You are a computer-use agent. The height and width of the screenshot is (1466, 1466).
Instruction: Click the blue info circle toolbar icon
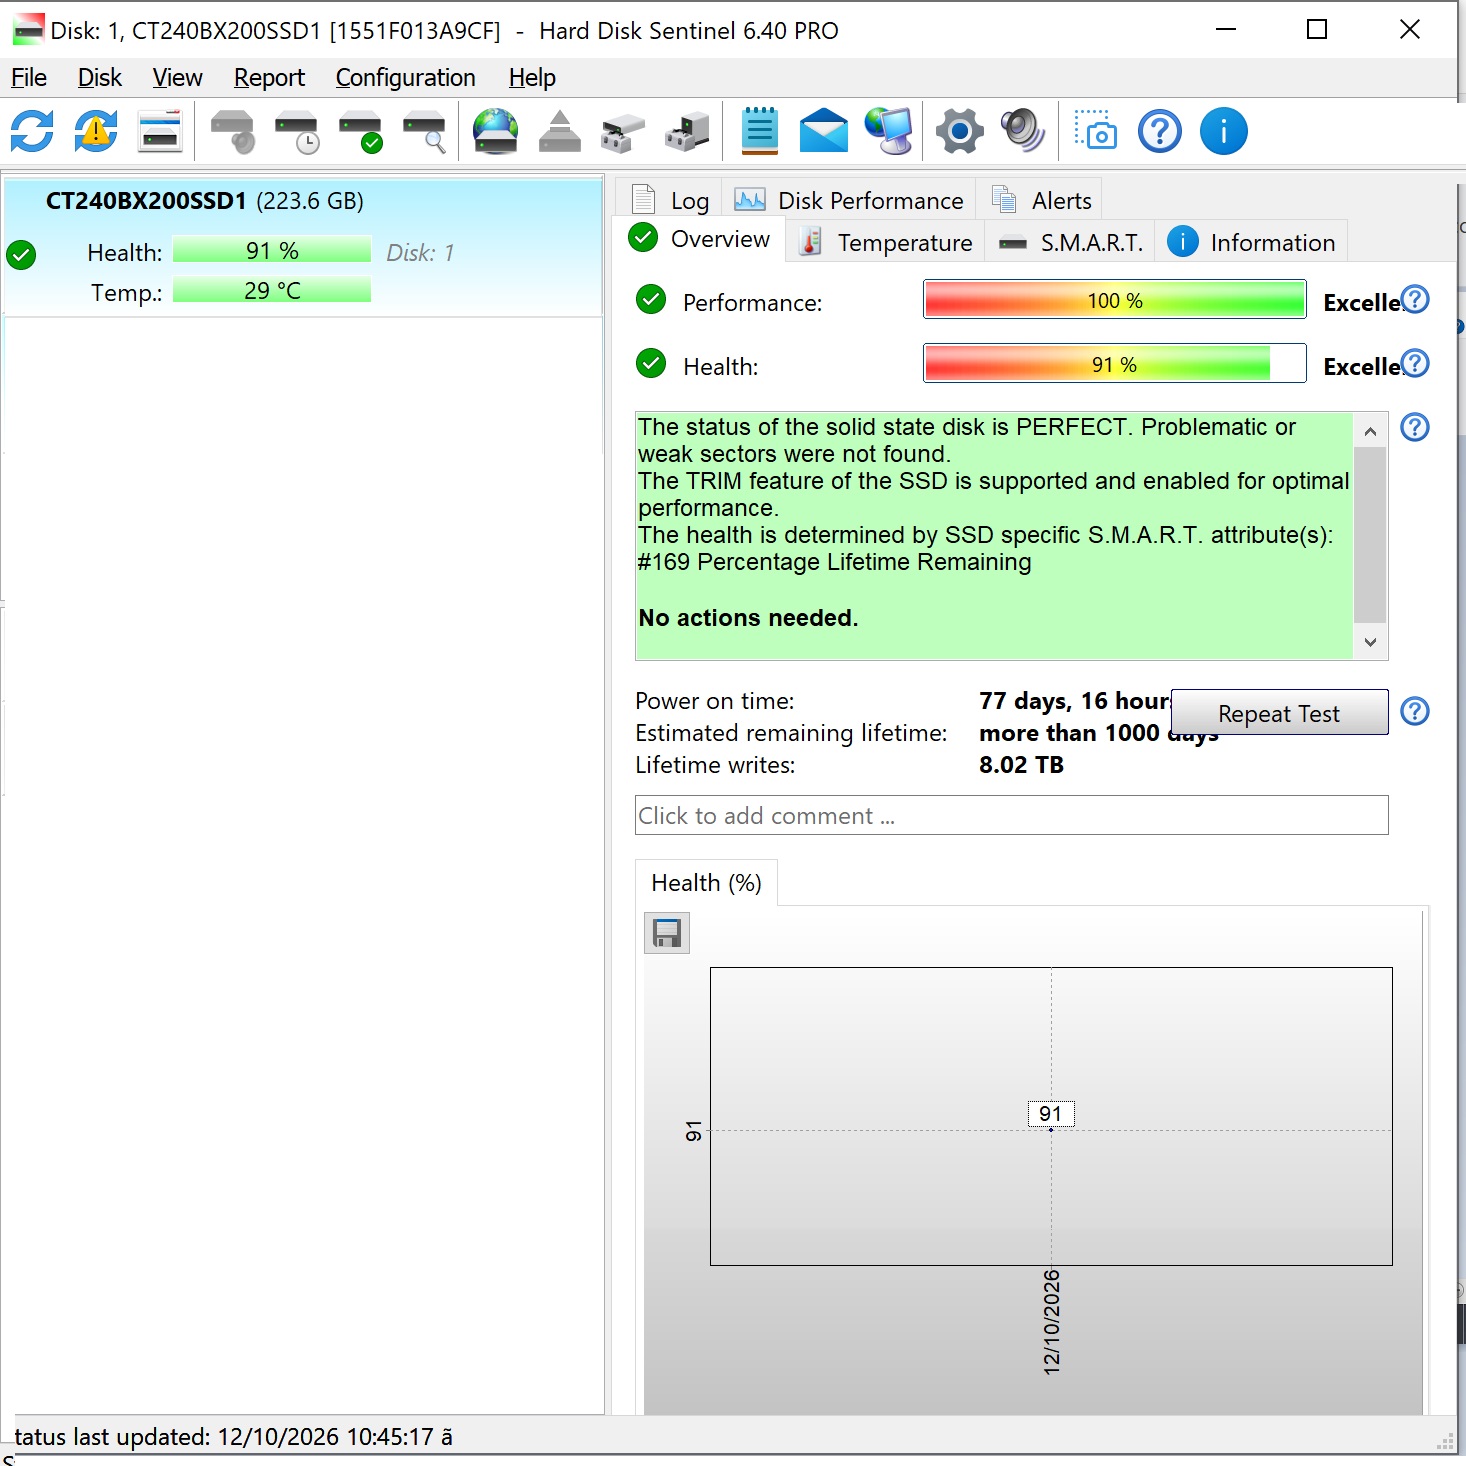(1224, 131)
